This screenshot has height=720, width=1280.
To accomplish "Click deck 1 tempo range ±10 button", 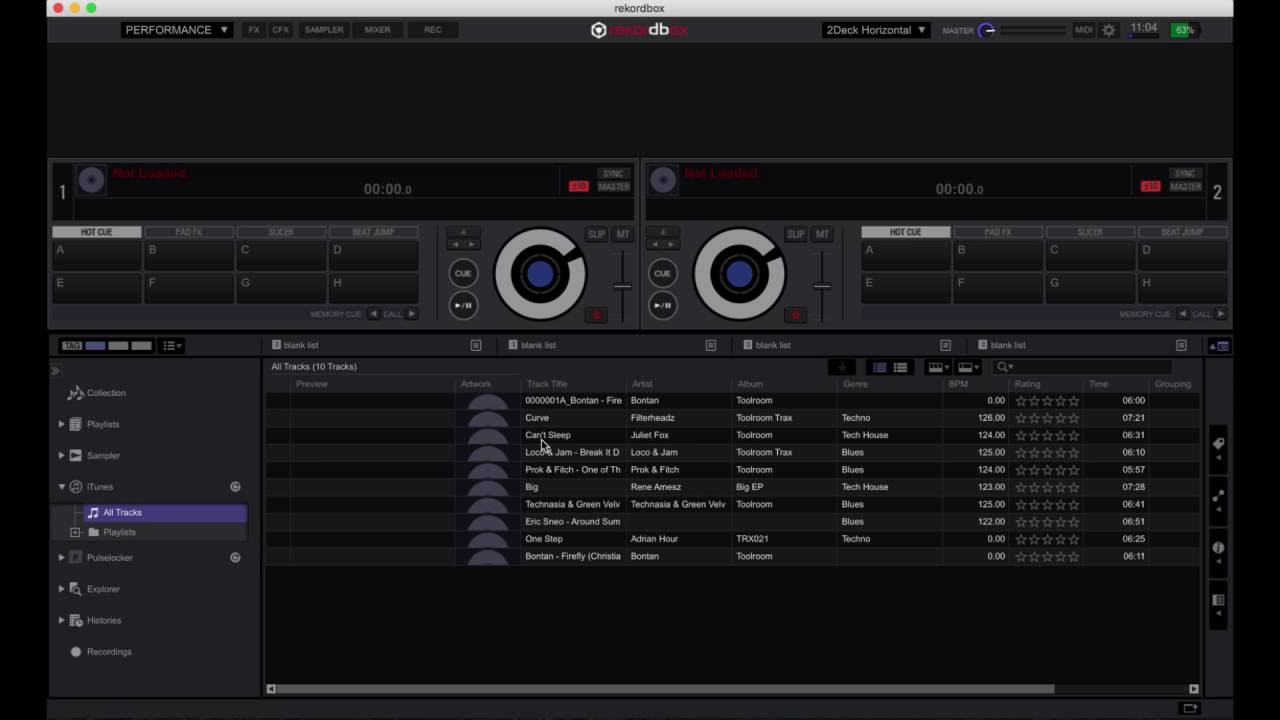I will click(578, 186).
